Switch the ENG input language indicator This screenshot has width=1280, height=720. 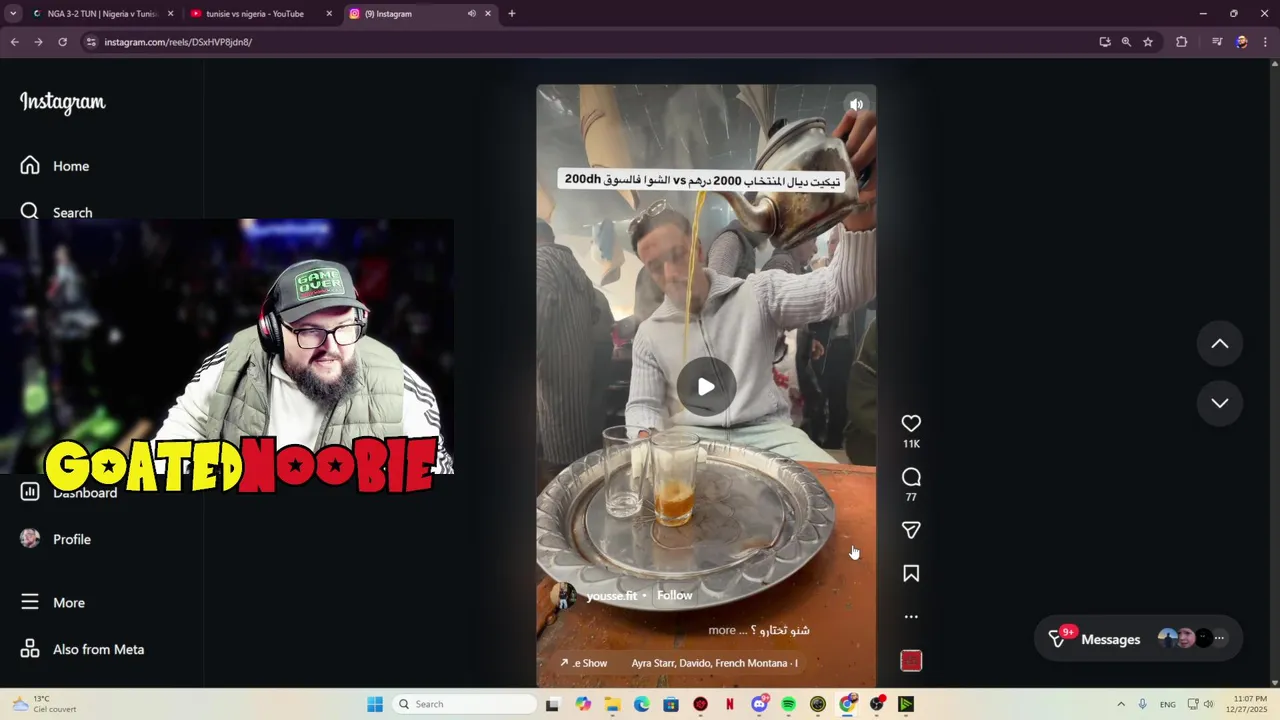click(x=1167, y=704)
